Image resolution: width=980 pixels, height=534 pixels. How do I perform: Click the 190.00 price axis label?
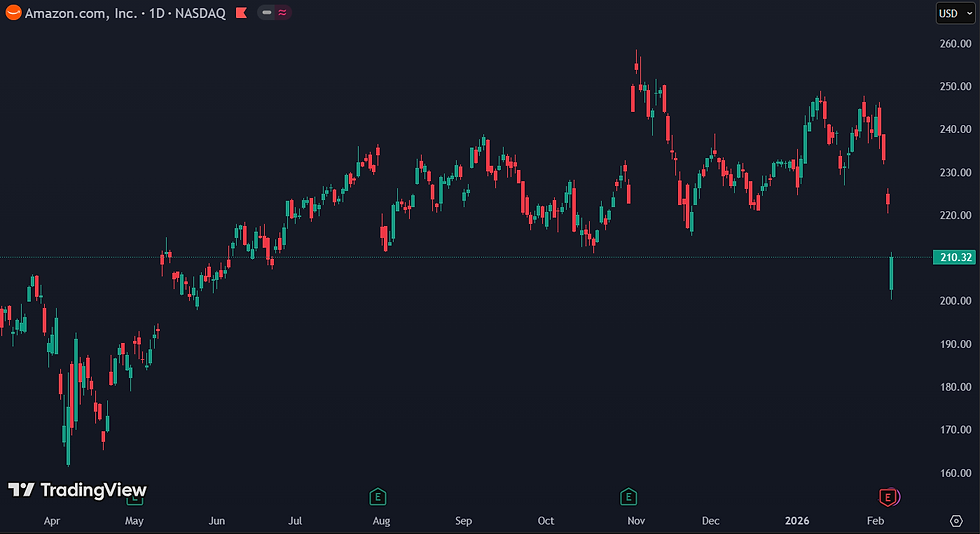point(955,344)
